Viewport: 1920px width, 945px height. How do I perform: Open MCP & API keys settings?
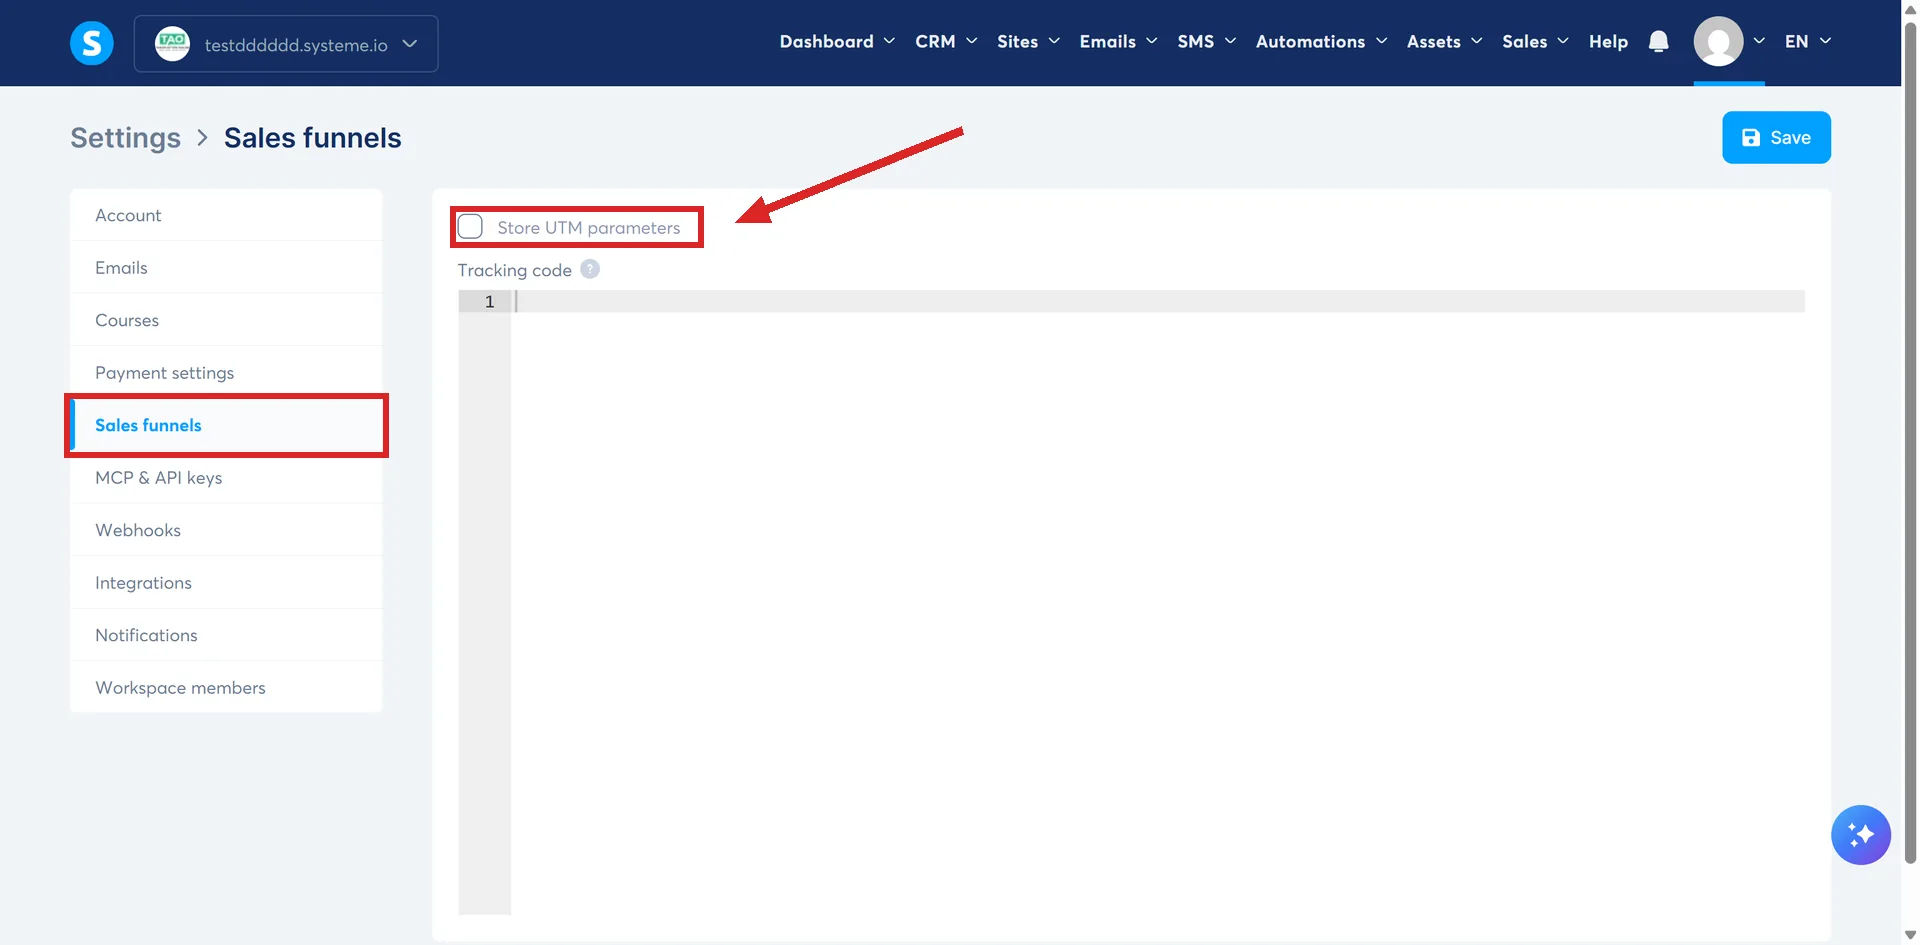click(226, 478)
